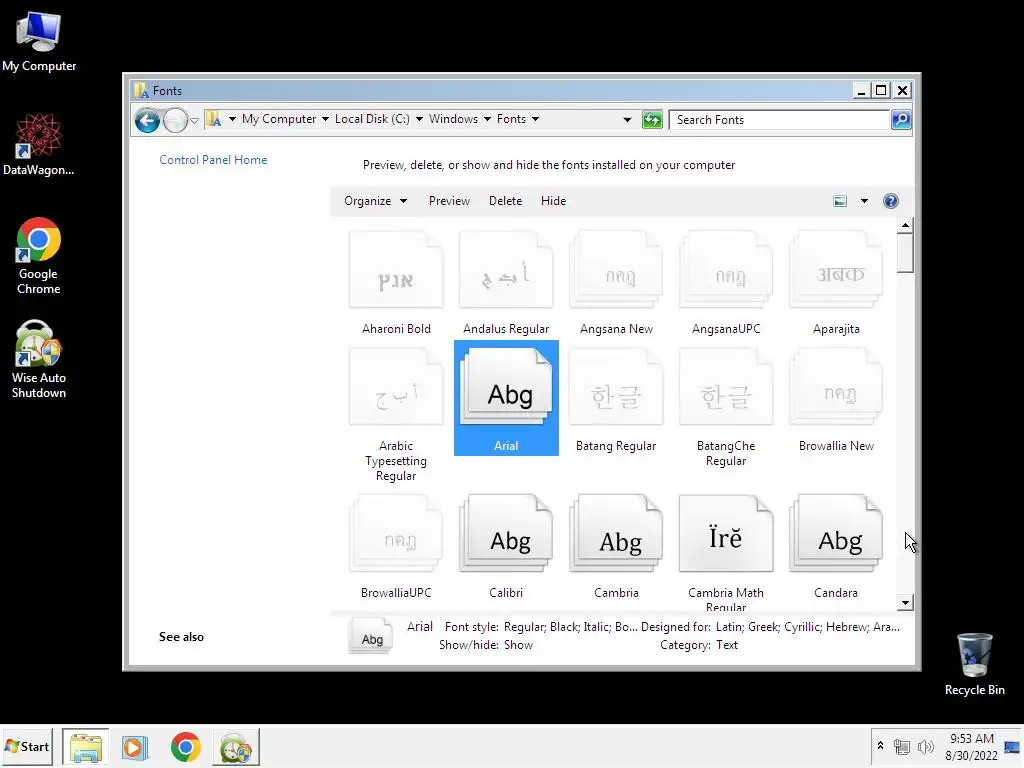Select the AngsanaUPC font icon
Viewport: 1024px width, 768px height.
726,270
